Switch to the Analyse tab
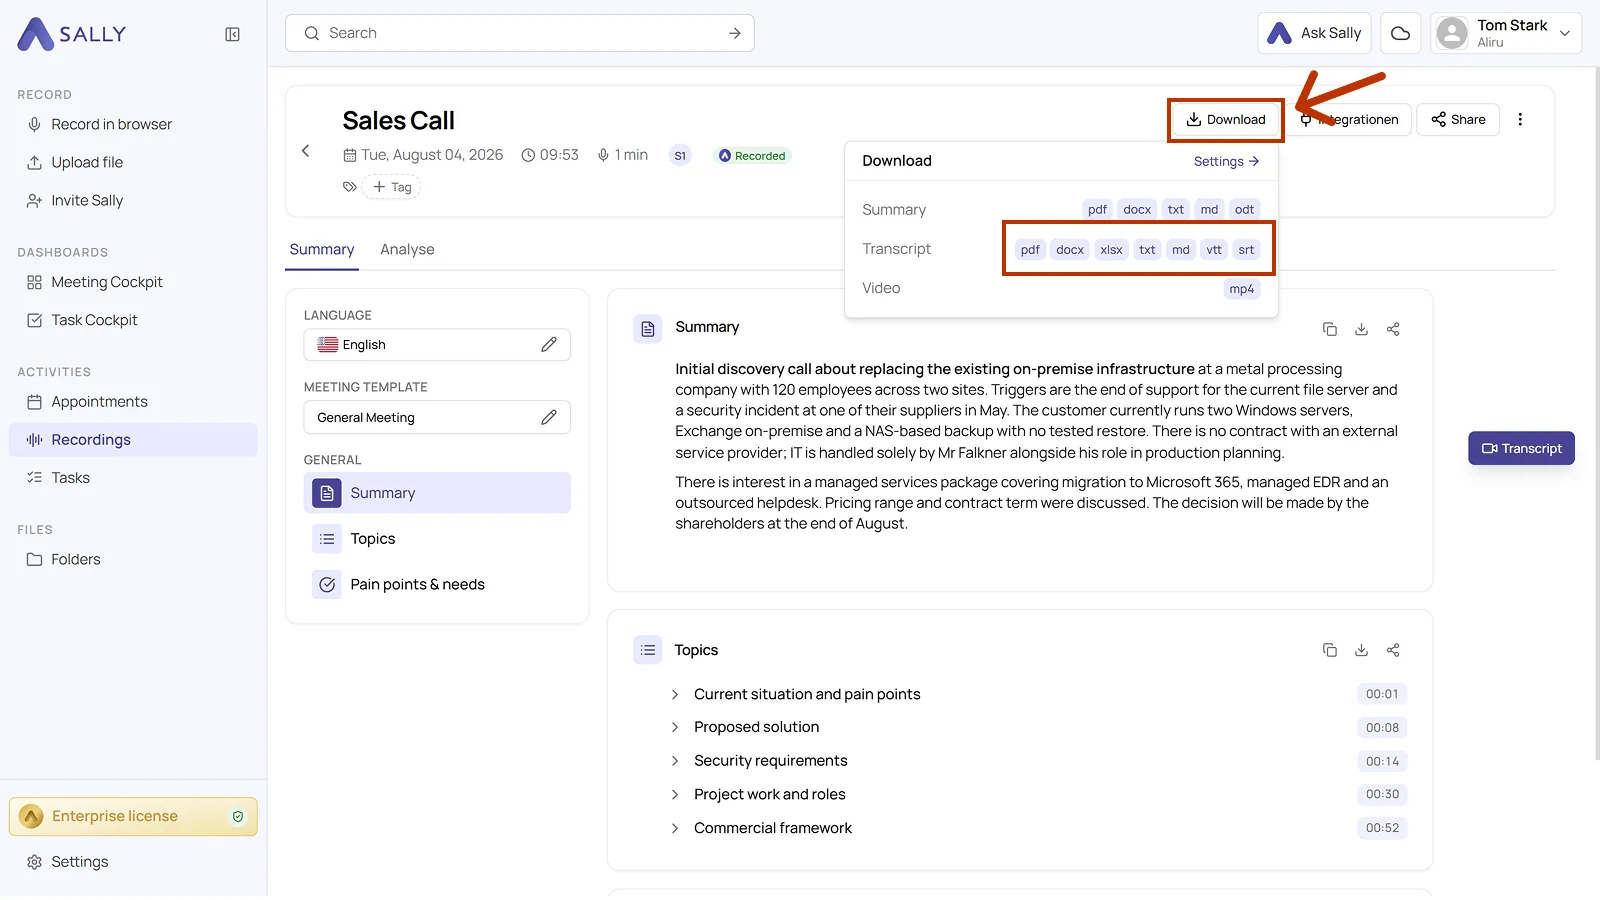This screenshot has width=1600, height=900. coord(407,250)
